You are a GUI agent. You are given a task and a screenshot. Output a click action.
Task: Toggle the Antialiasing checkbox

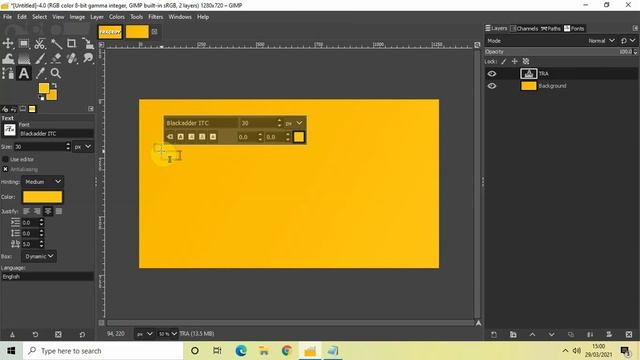(5, 169)
